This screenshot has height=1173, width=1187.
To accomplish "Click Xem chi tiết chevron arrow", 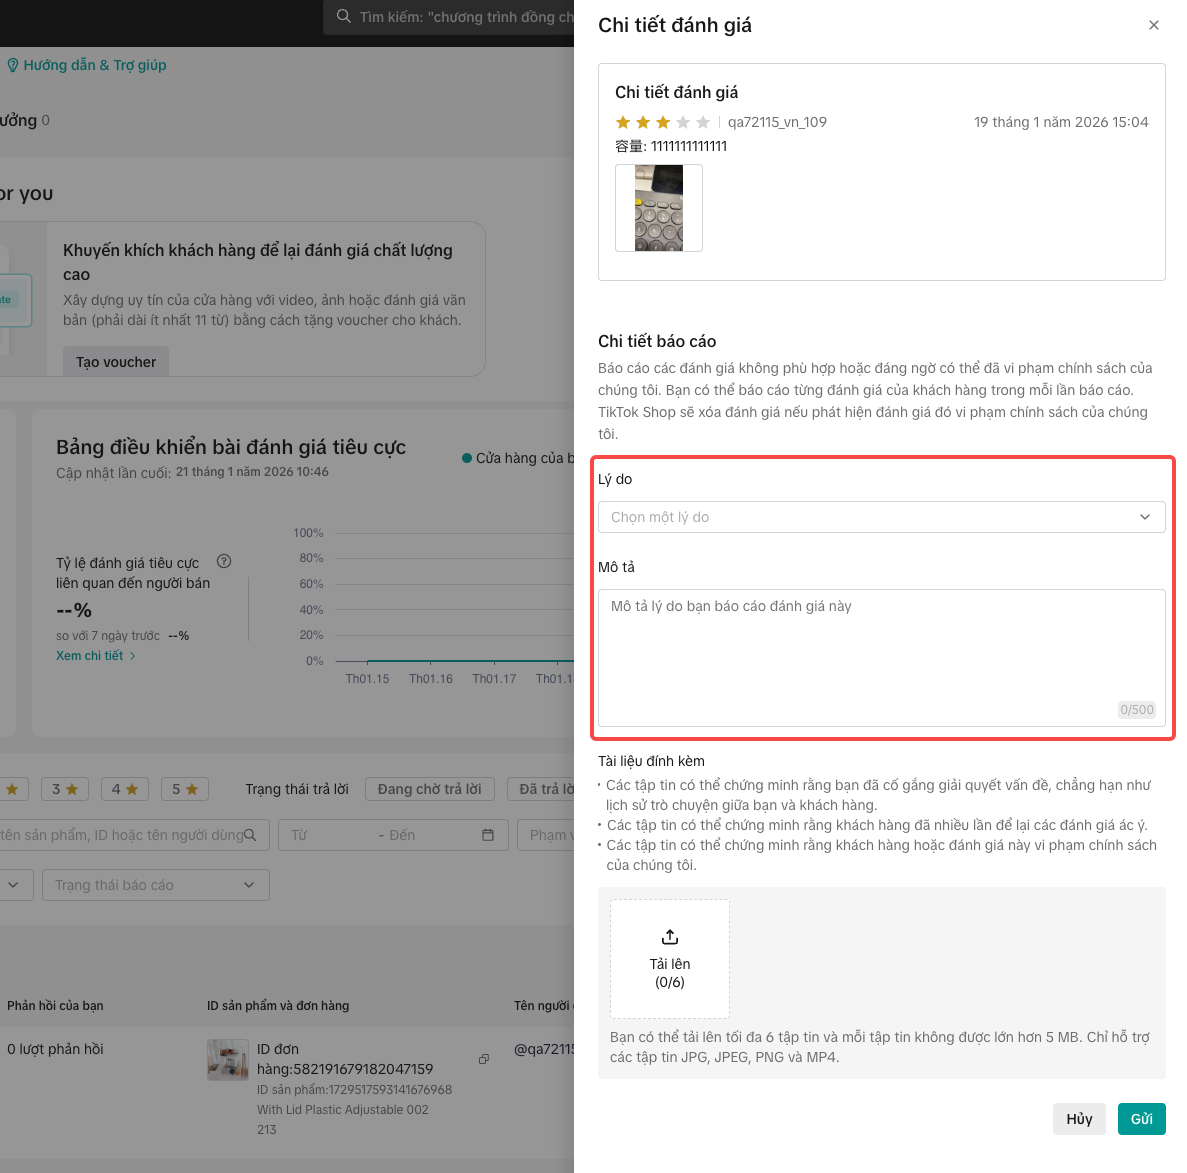I will tap(132, 656).
